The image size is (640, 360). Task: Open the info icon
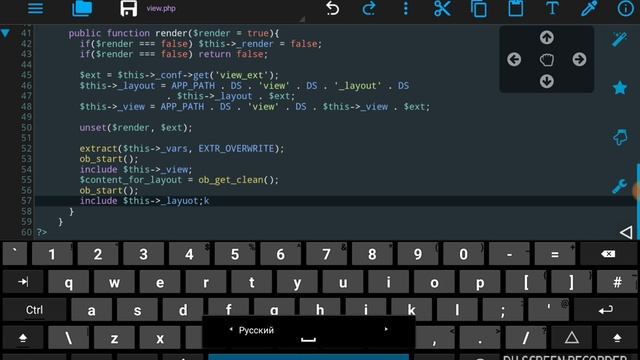click(x=626, y=8)
